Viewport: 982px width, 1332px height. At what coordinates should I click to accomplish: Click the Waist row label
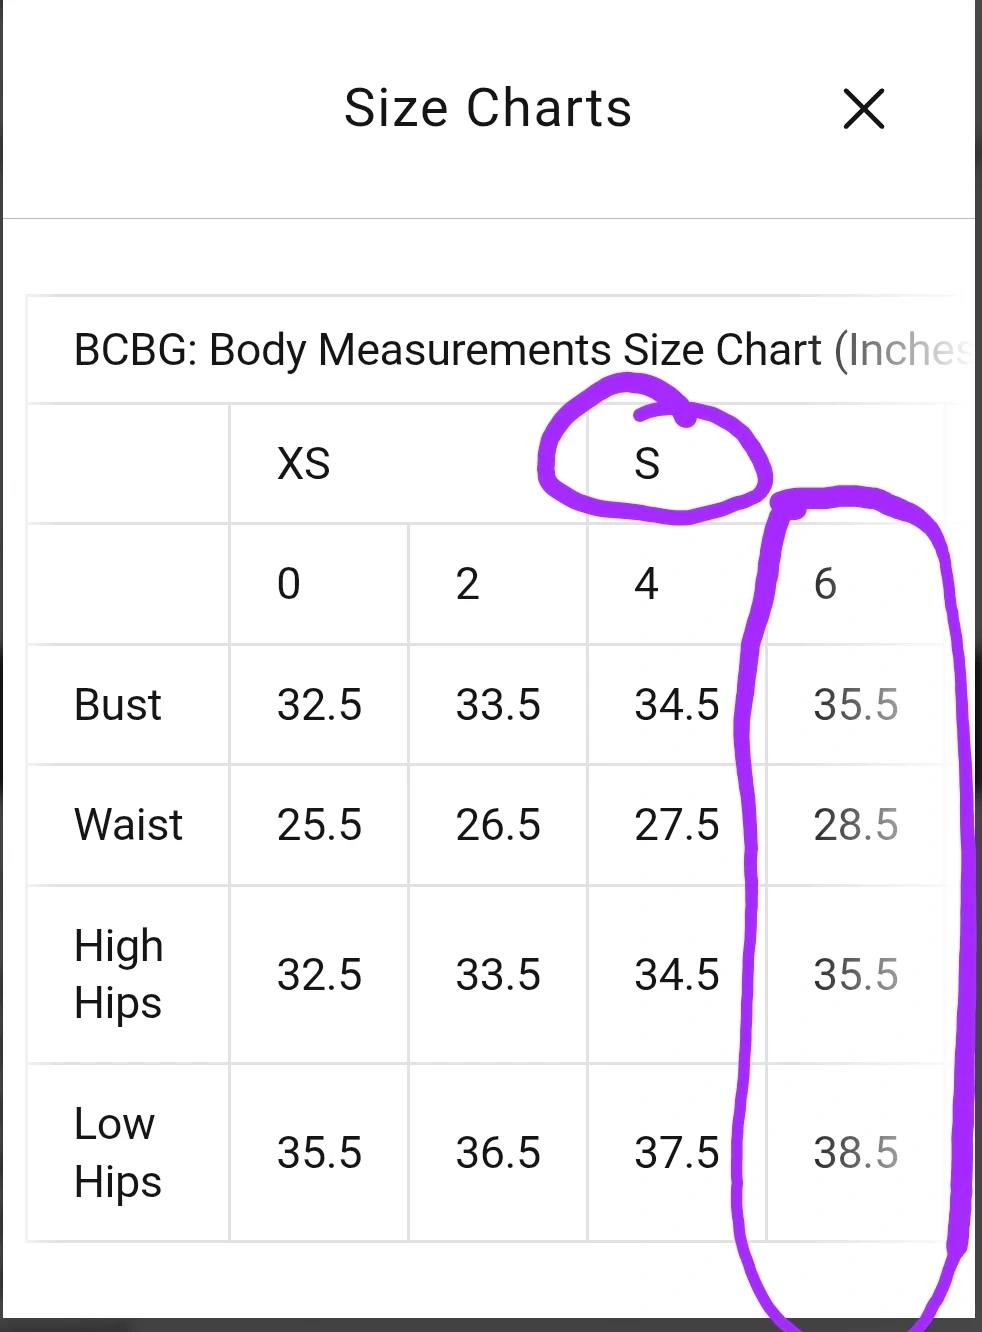[128, 825]
